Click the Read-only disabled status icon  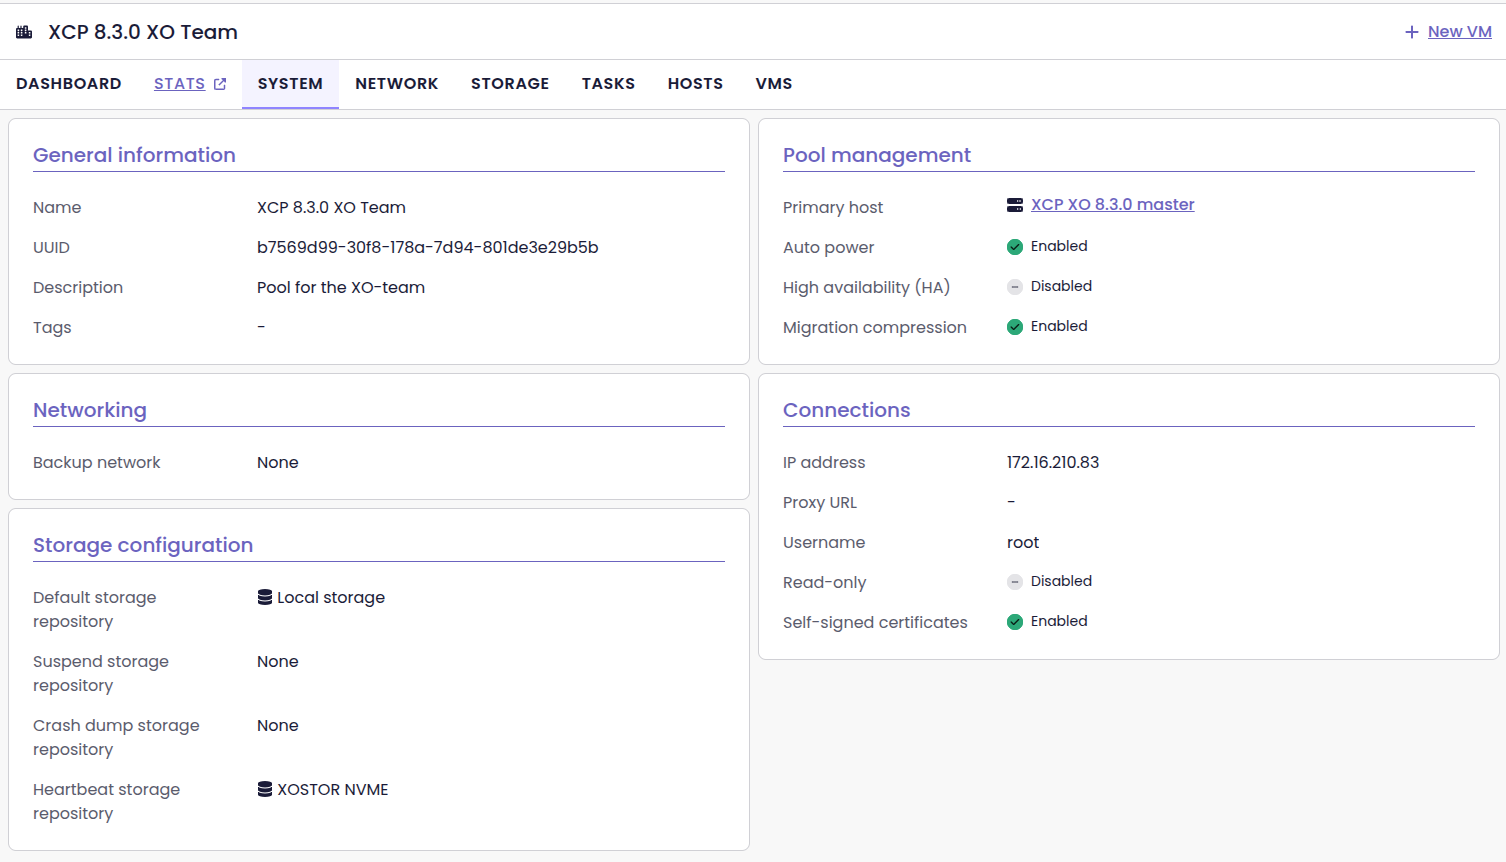1015,582
